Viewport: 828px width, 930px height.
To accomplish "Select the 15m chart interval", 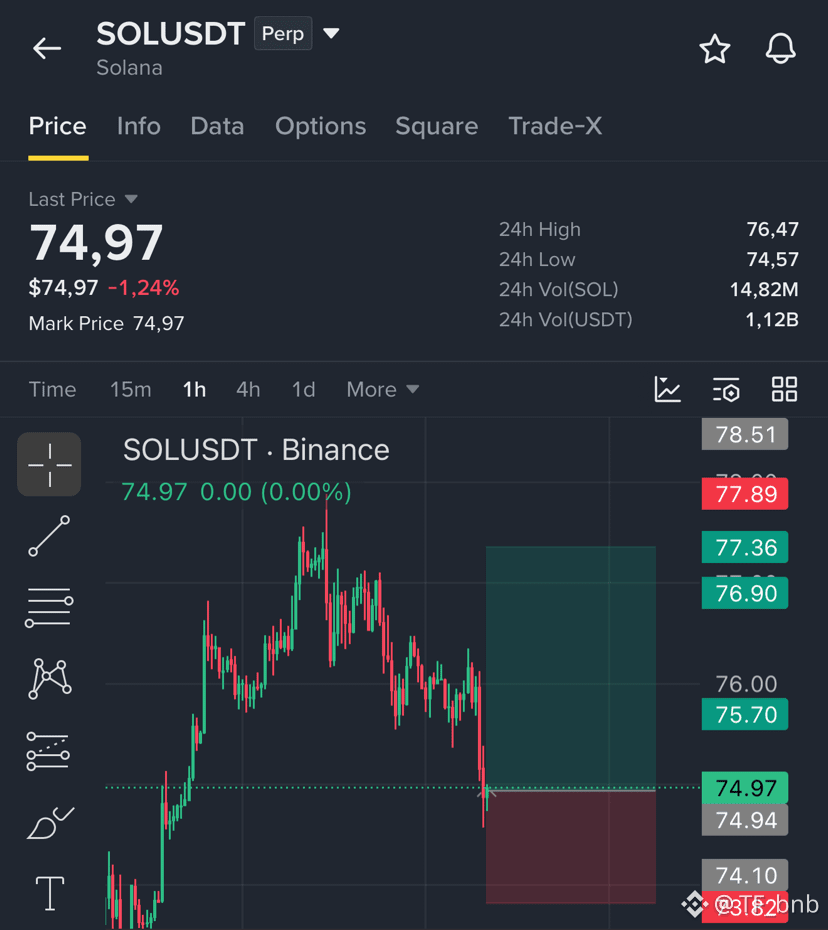I will [x=130, y=390].
